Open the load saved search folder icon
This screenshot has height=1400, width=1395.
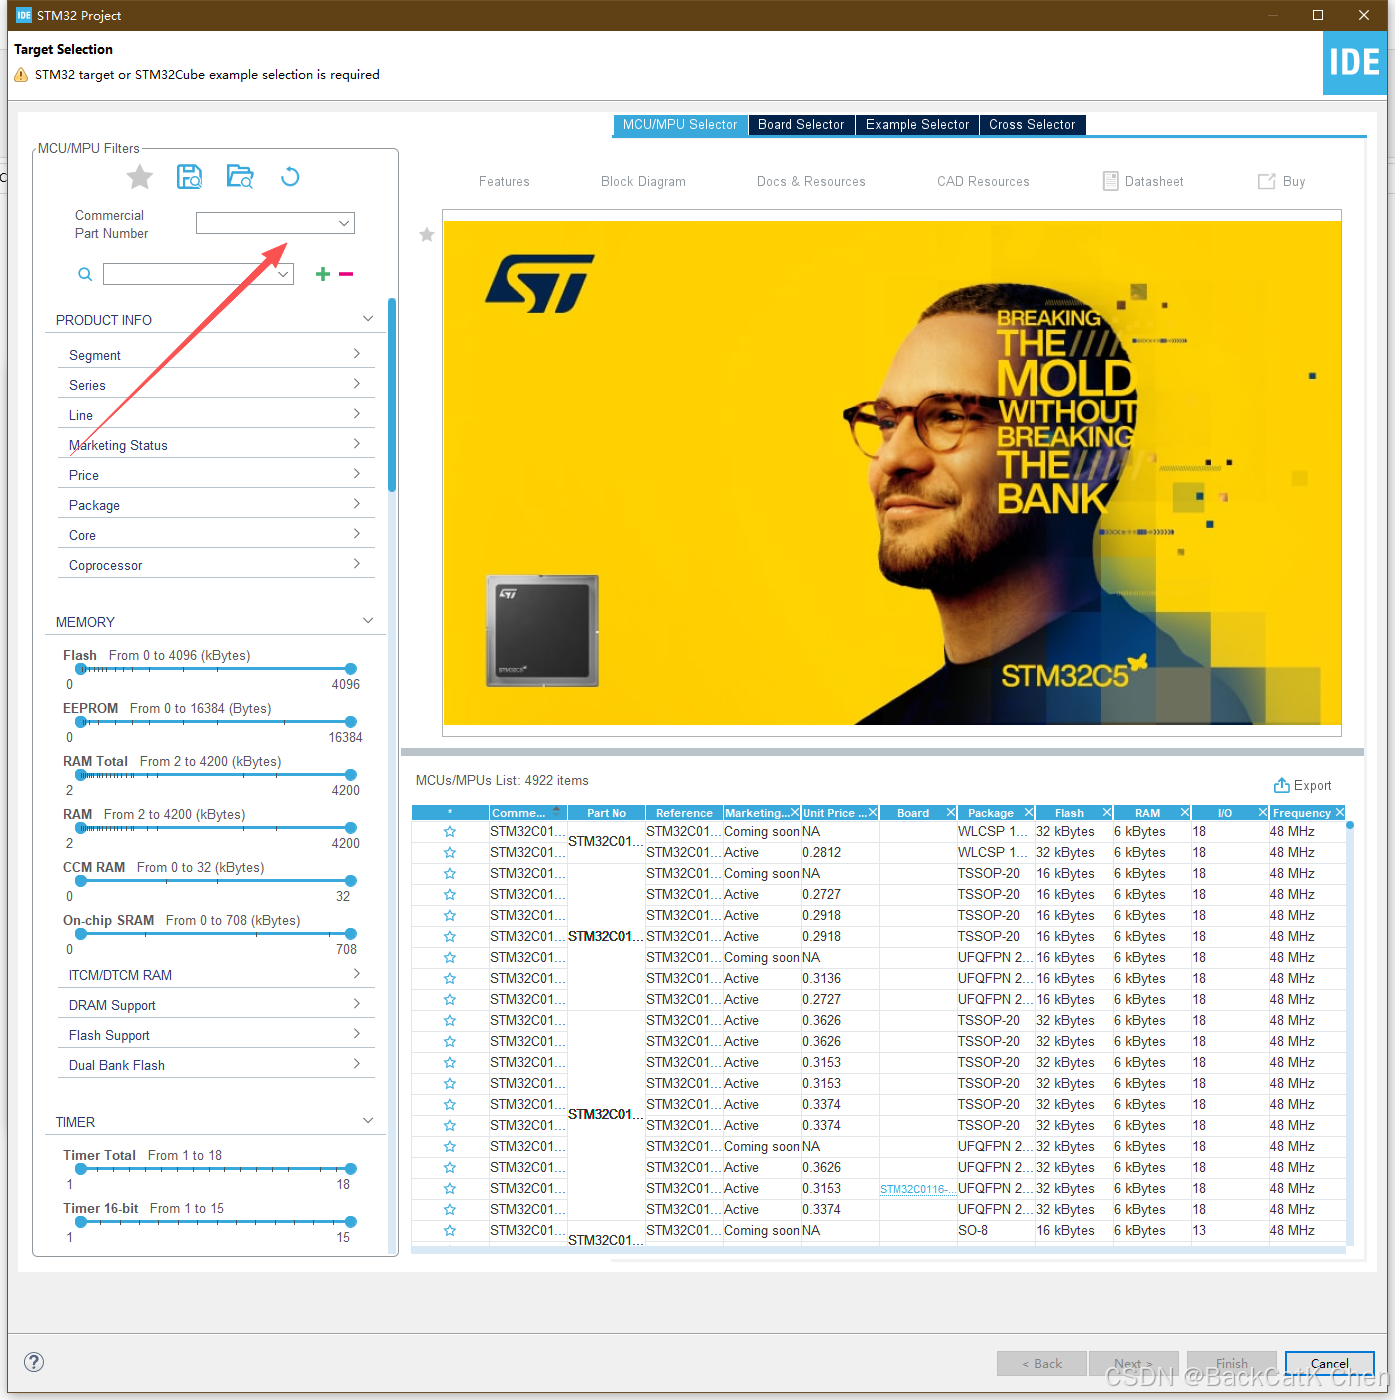[x=240, y=177]
